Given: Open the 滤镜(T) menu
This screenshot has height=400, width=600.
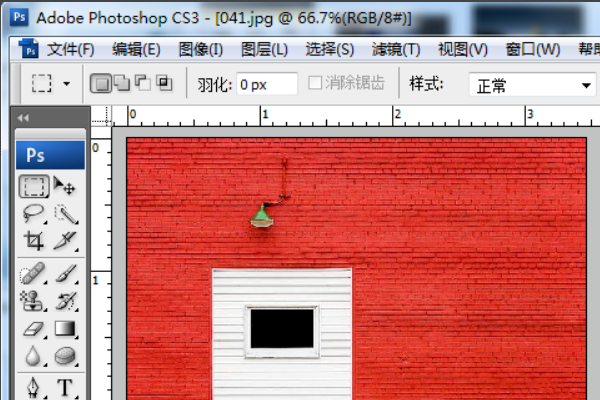Looking at the screenshot, I should pos(396,49).
